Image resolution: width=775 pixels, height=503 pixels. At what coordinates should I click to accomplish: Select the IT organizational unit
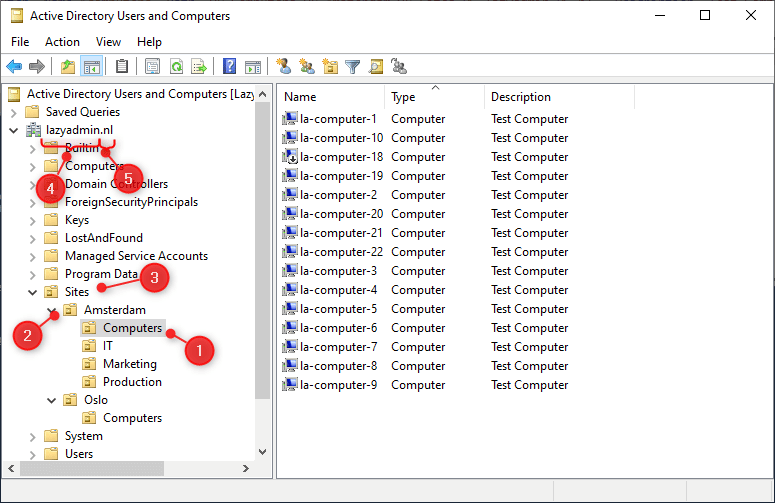click(x=108, y=346)
